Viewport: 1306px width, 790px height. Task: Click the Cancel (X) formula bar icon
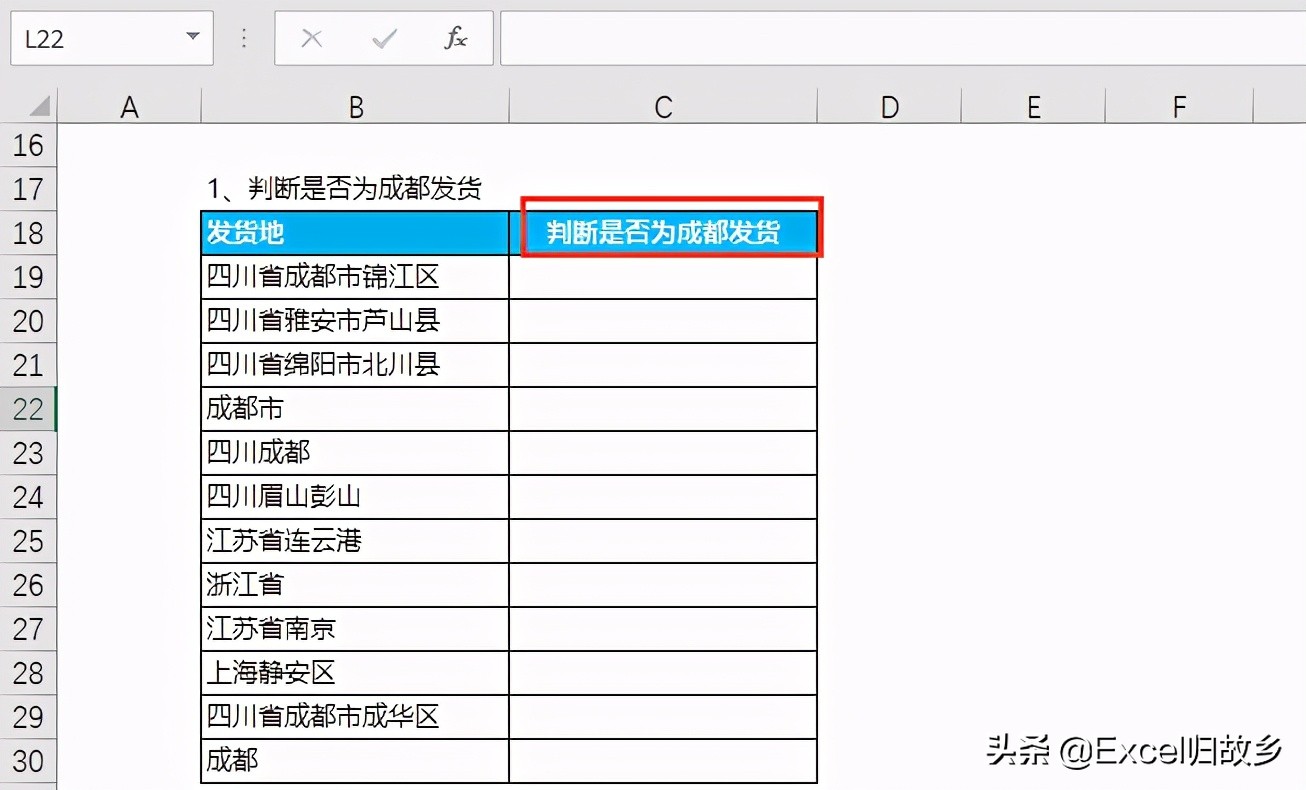pyautogui.click(x=312, y=39)
